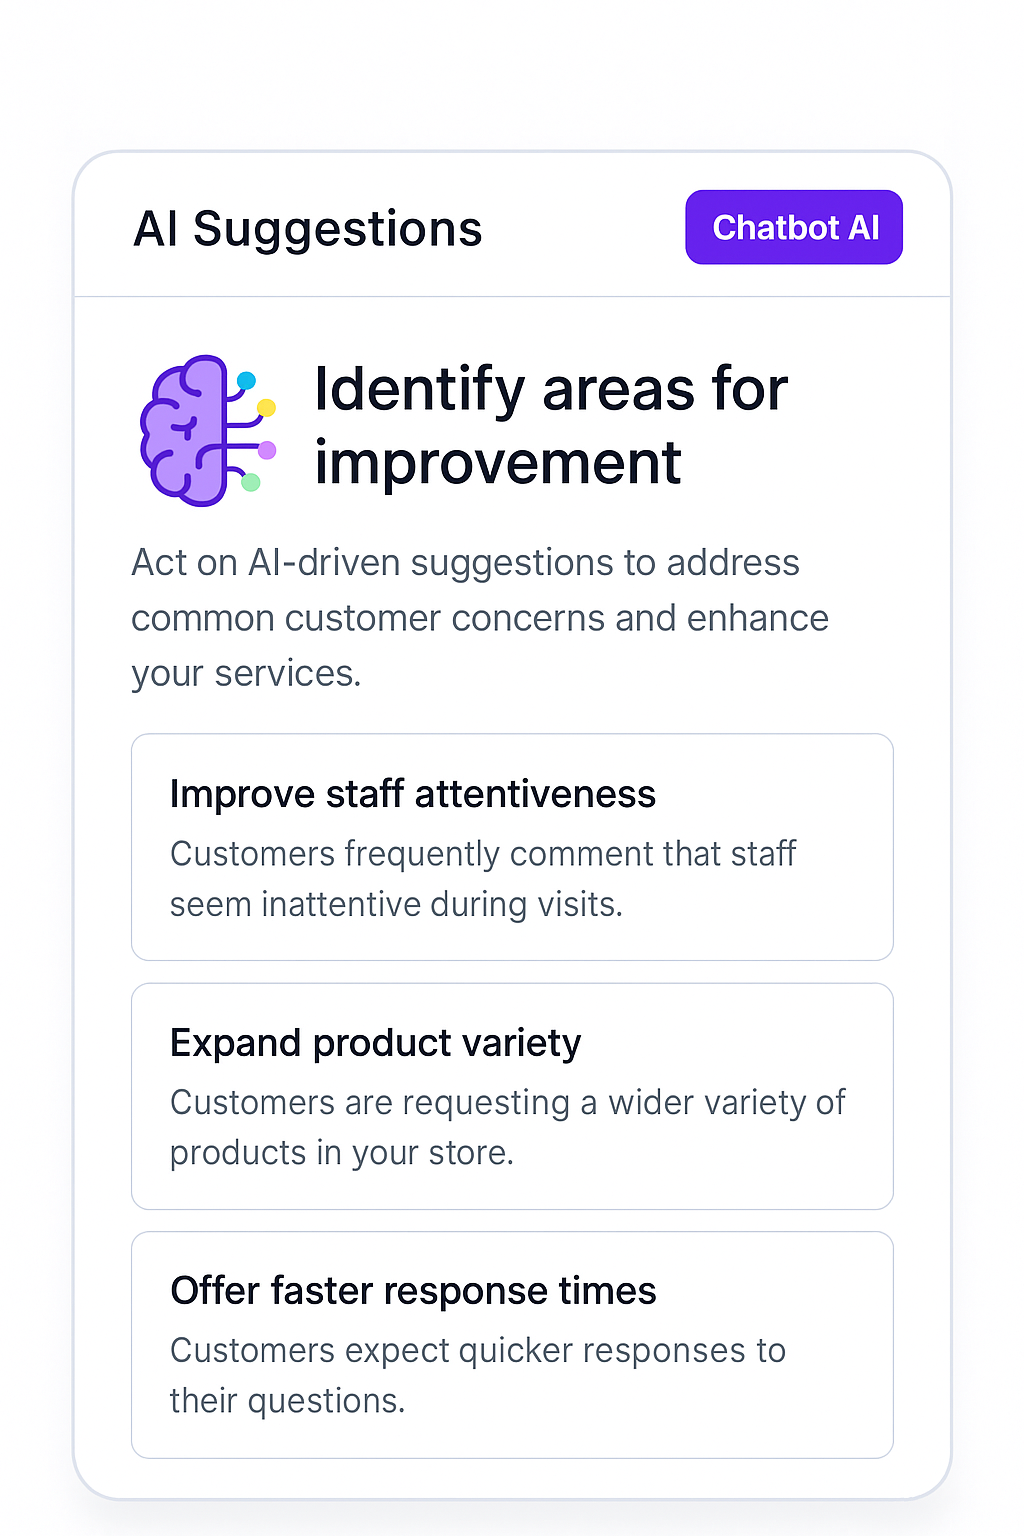Click the word 'Identify' in the heading
Screen dimensions: 1024x1536
pos(419,388)
